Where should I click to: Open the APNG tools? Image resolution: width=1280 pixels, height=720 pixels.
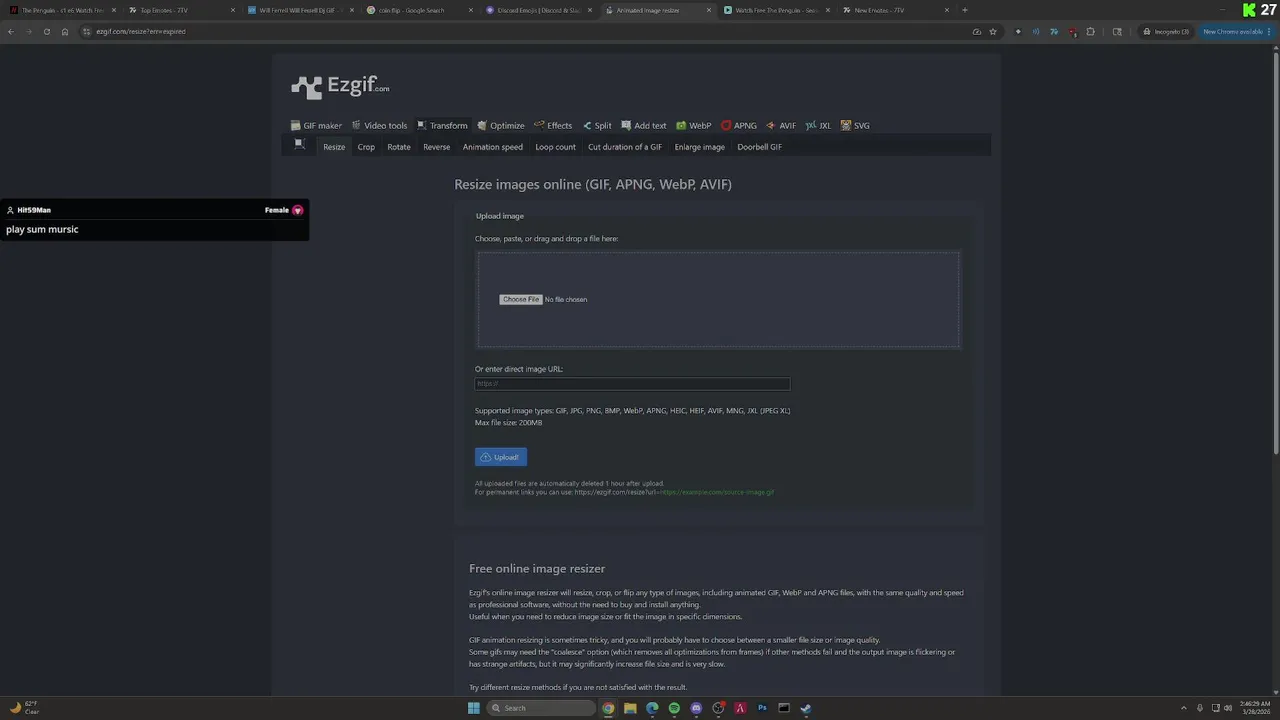click(739, 126)
